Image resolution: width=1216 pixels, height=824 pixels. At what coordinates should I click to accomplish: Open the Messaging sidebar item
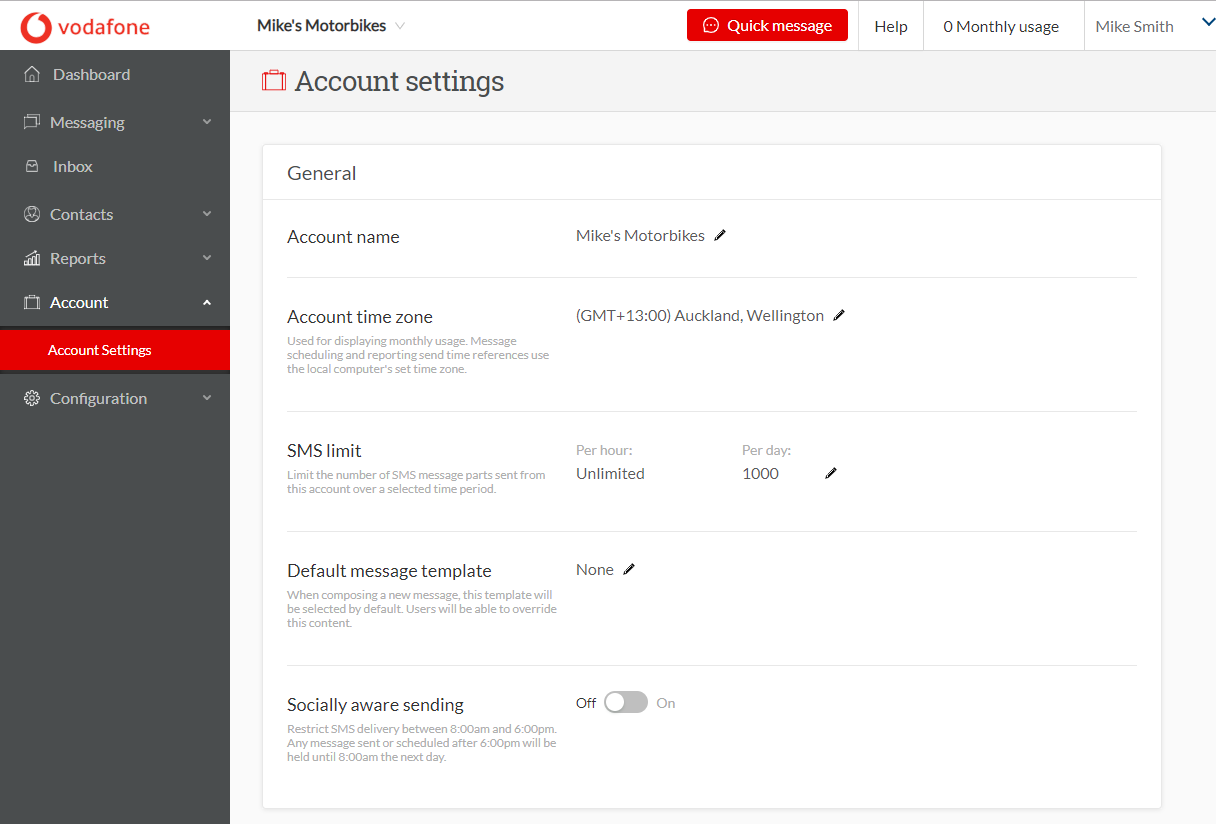115,122
